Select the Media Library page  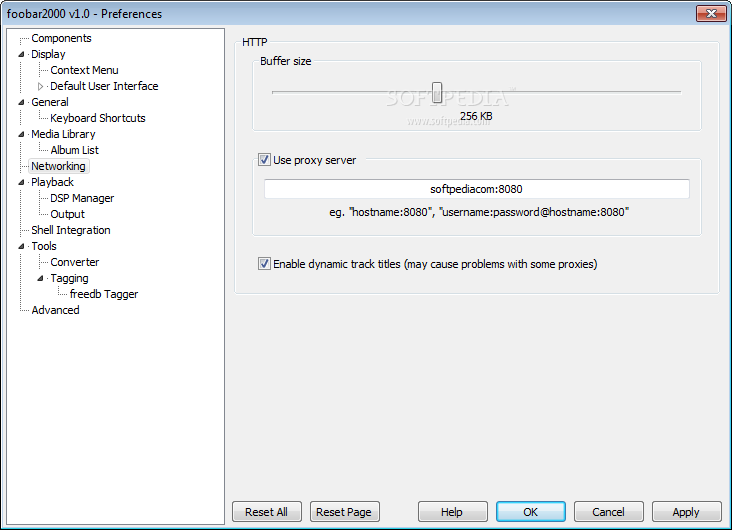[63, 134]
